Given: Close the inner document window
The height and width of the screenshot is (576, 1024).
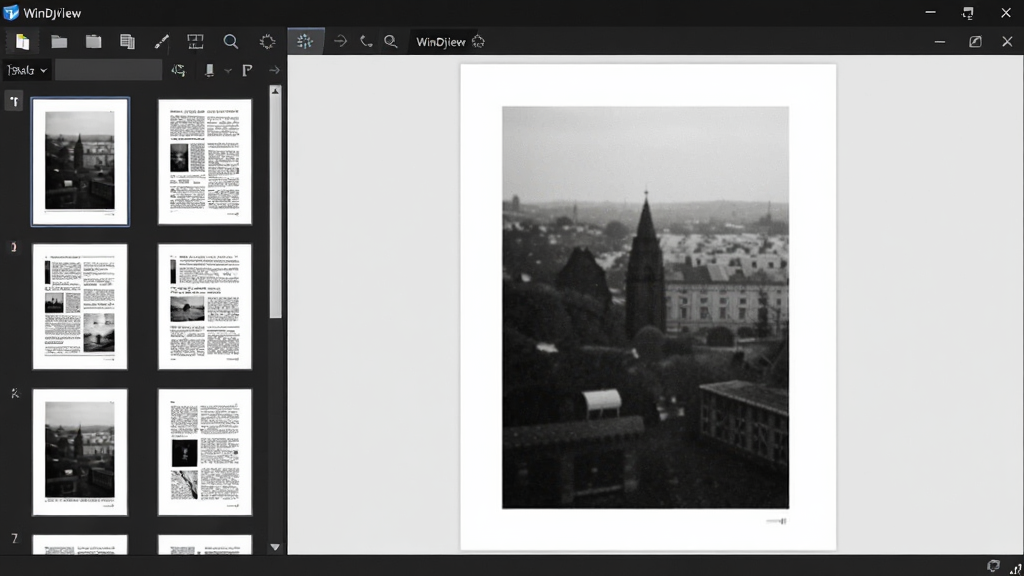Looking at the screenshot, I should pyautogui.click(x=1007, y=42).
